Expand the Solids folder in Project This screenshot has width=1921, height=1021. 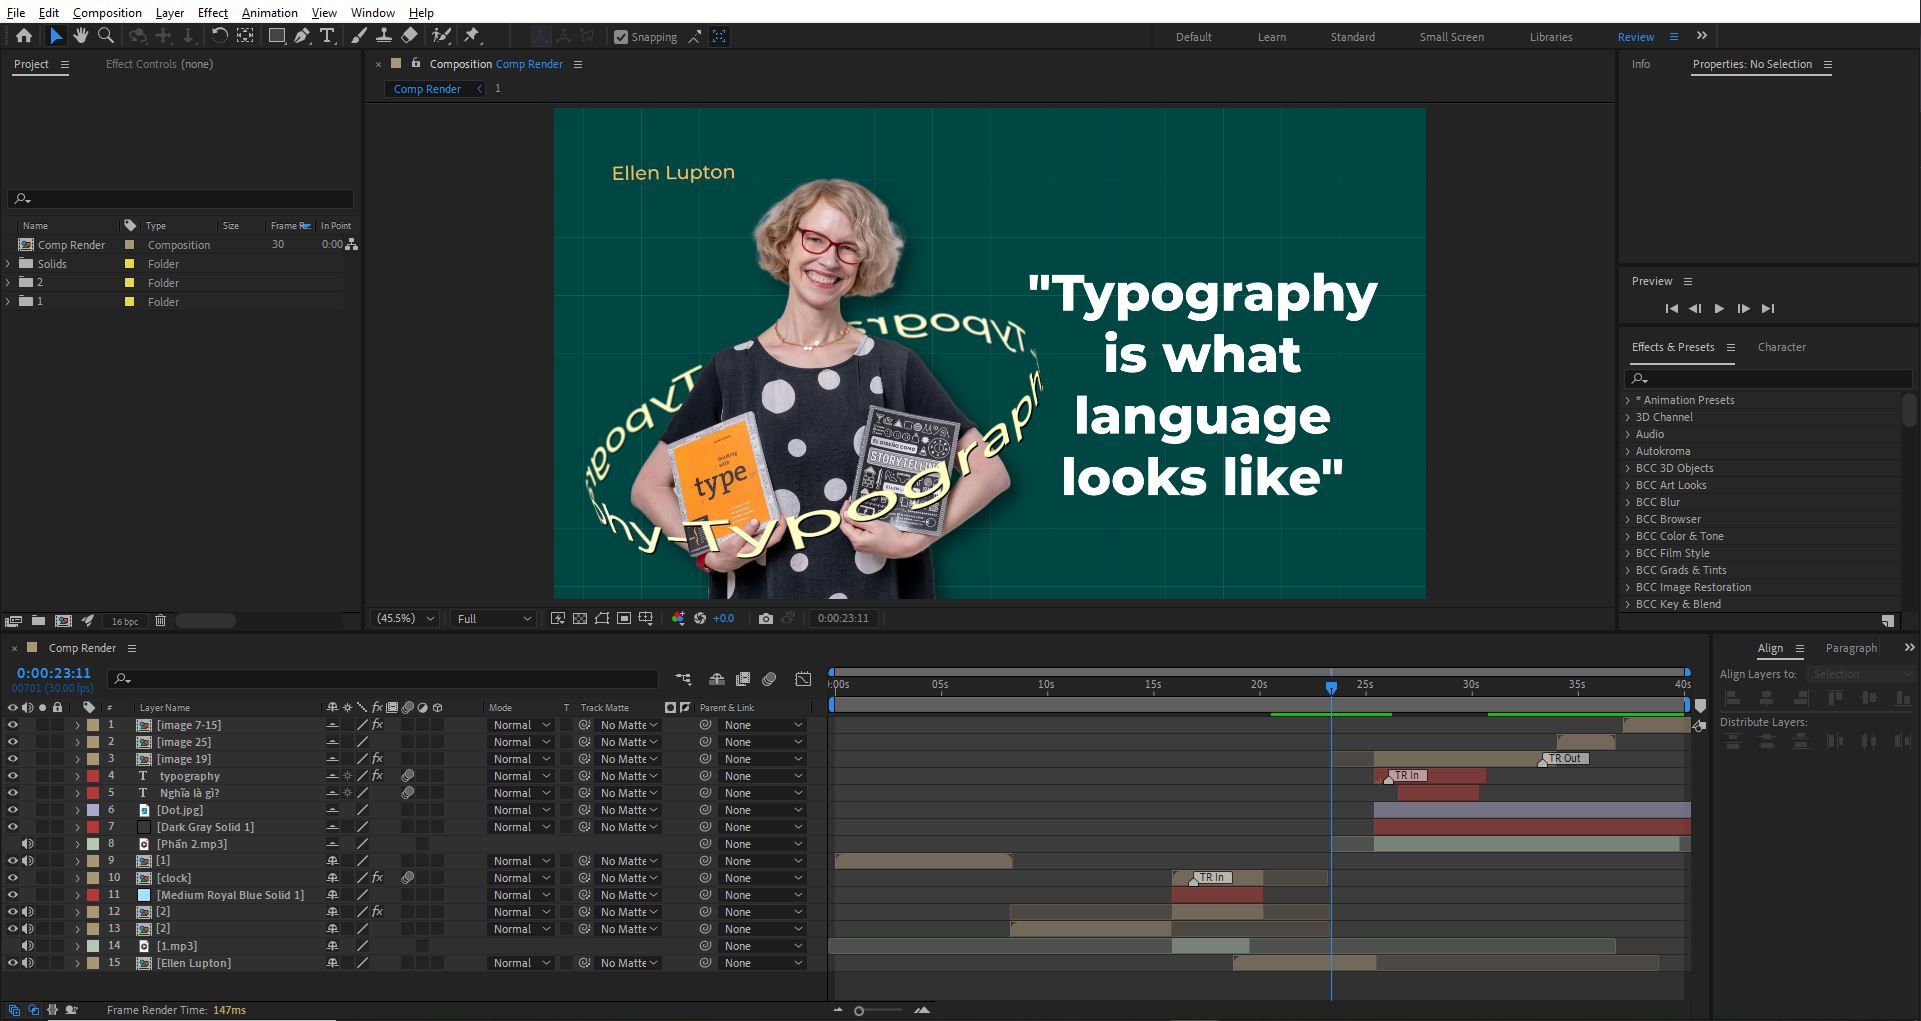click(9, 264)
